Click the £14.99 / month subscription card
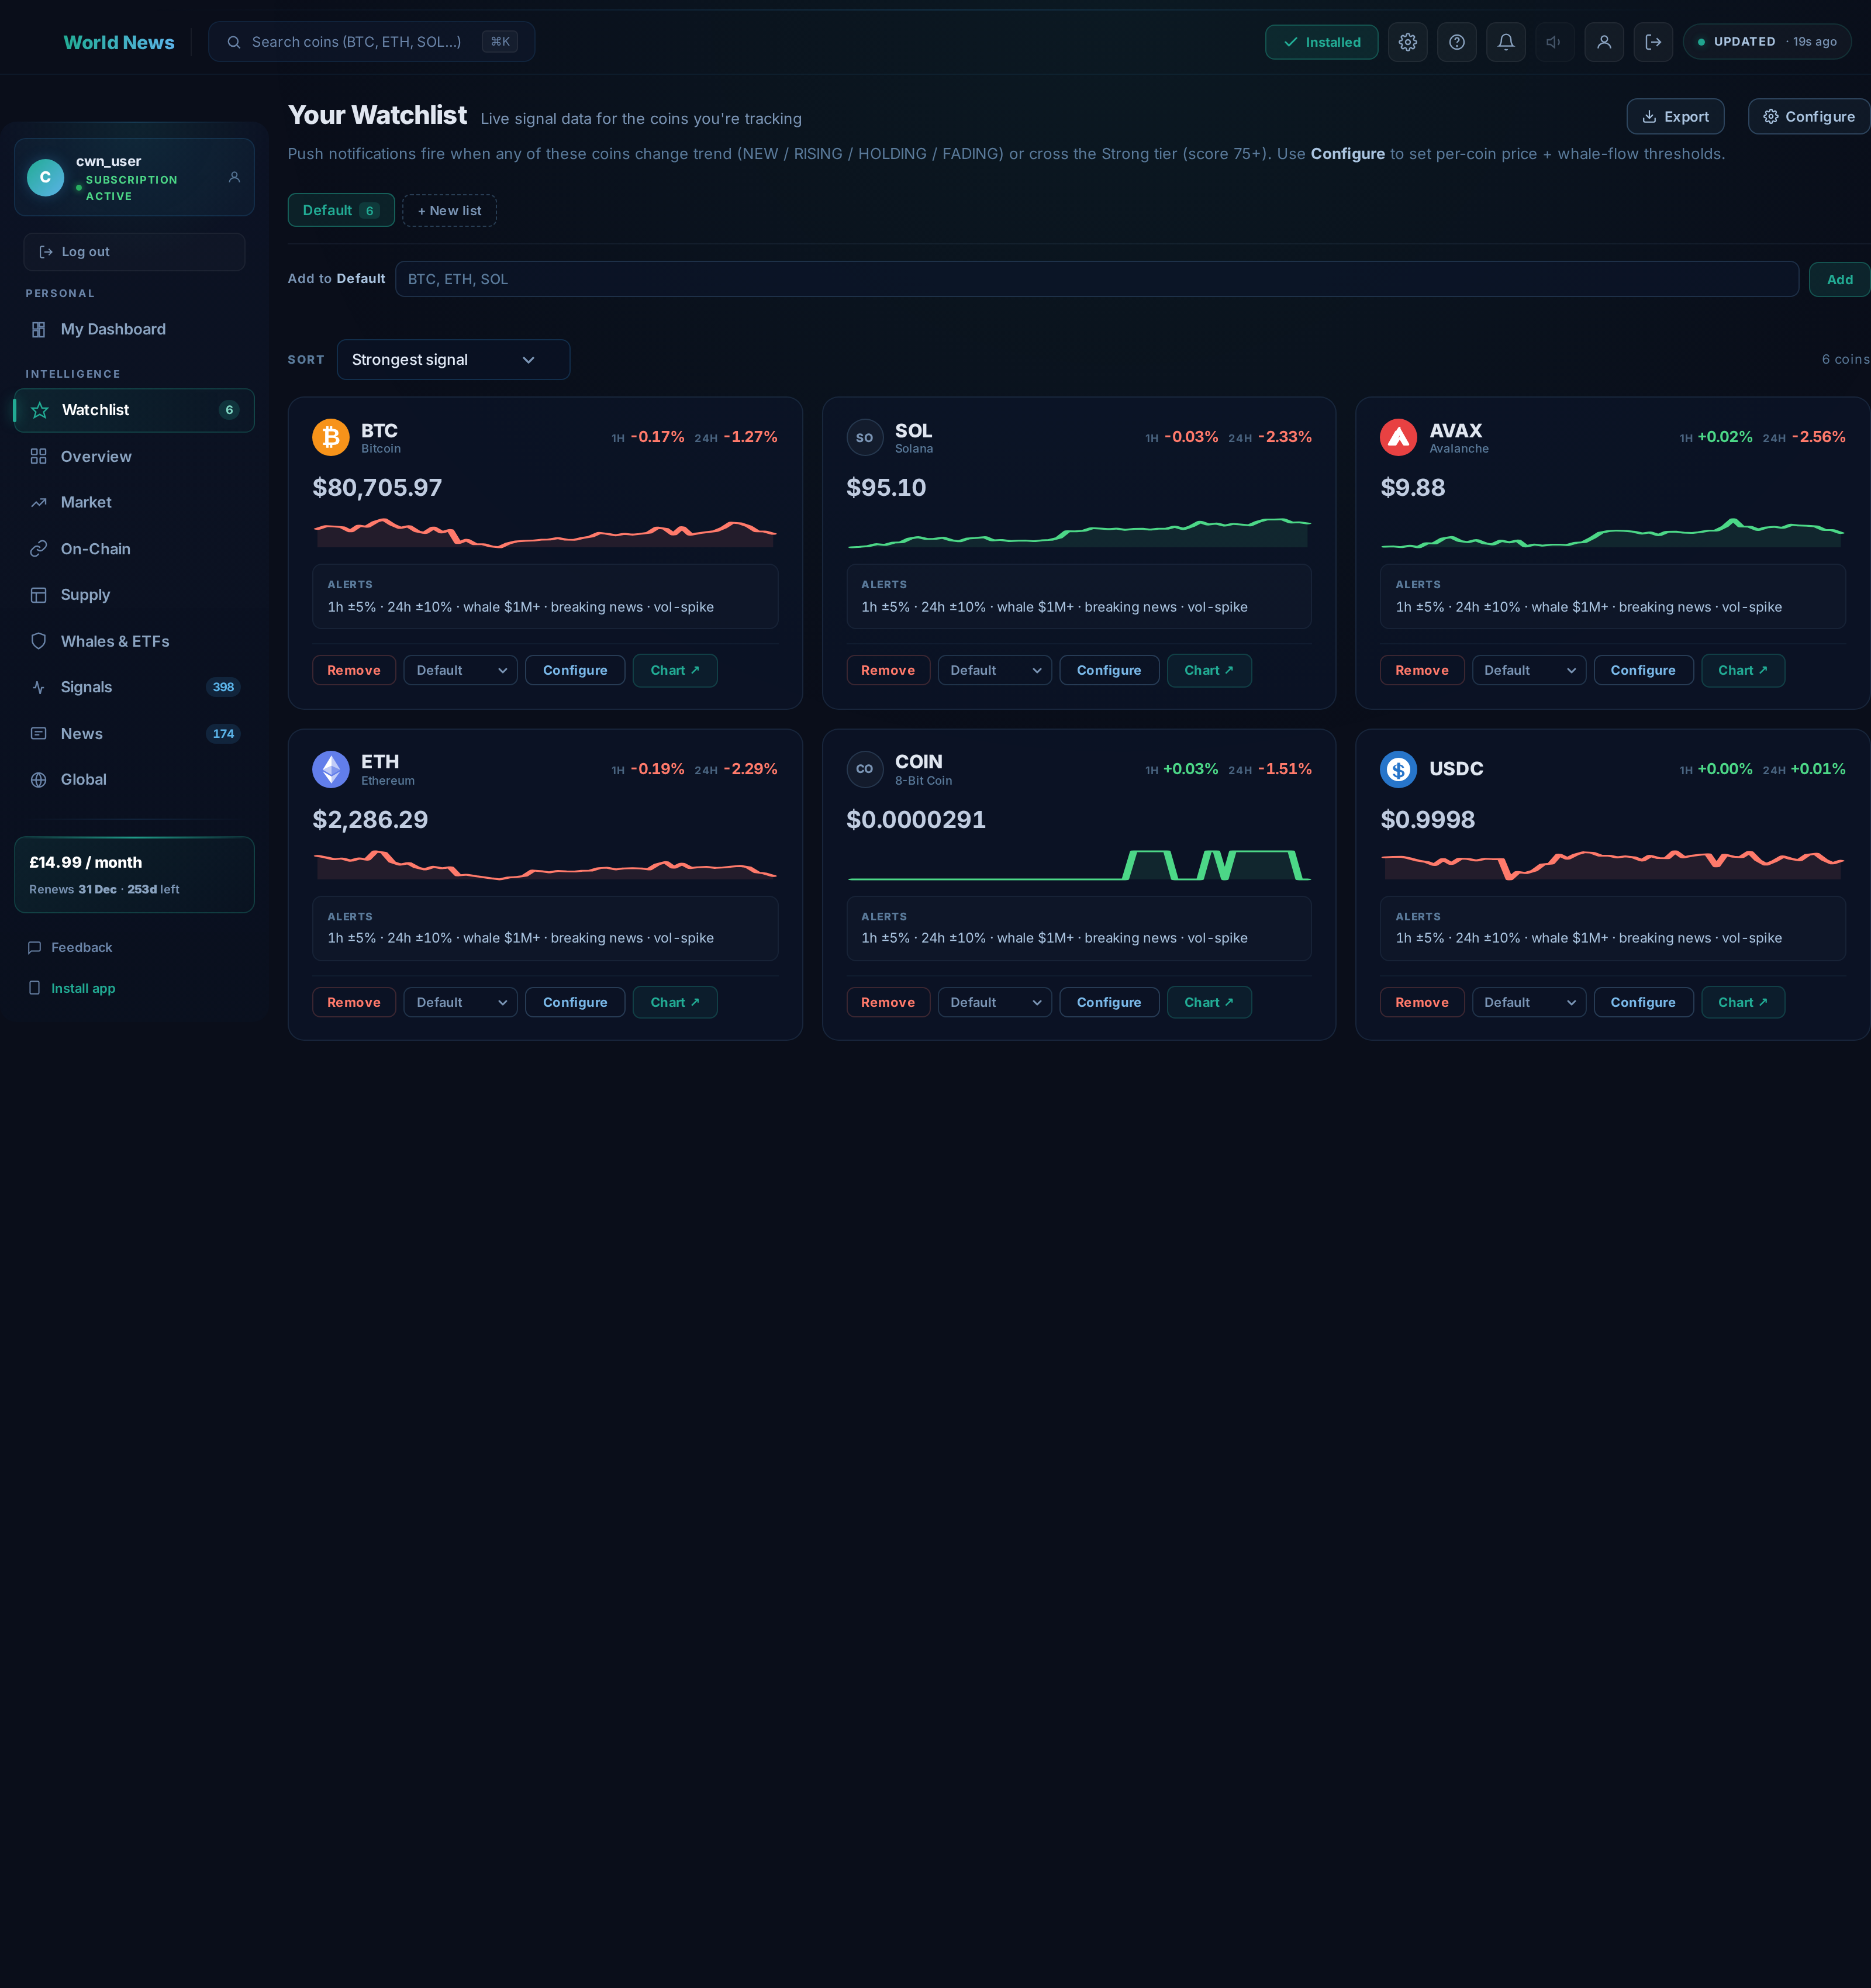This screenshot has width=1871, height=1988. point(134,875)
